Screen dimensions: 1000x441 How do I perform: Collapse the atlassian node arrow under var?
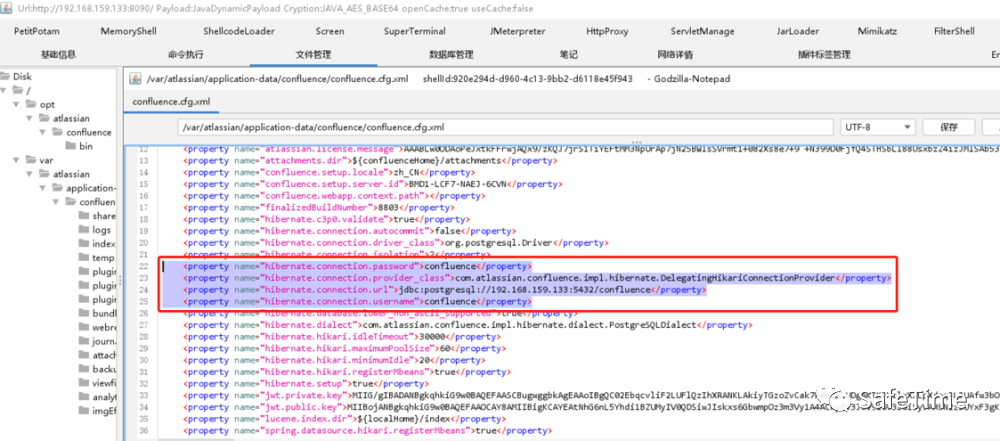[x=30, y=174]
